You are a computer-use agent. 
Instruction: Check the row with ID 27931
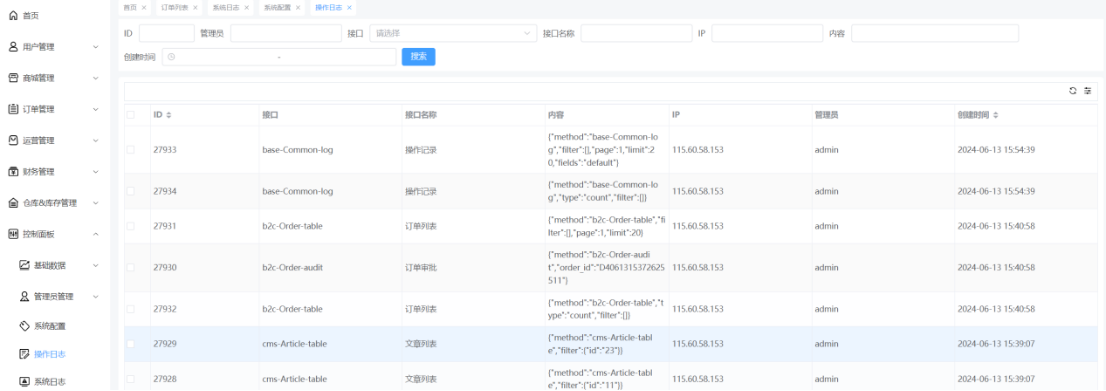click(130, 226)
